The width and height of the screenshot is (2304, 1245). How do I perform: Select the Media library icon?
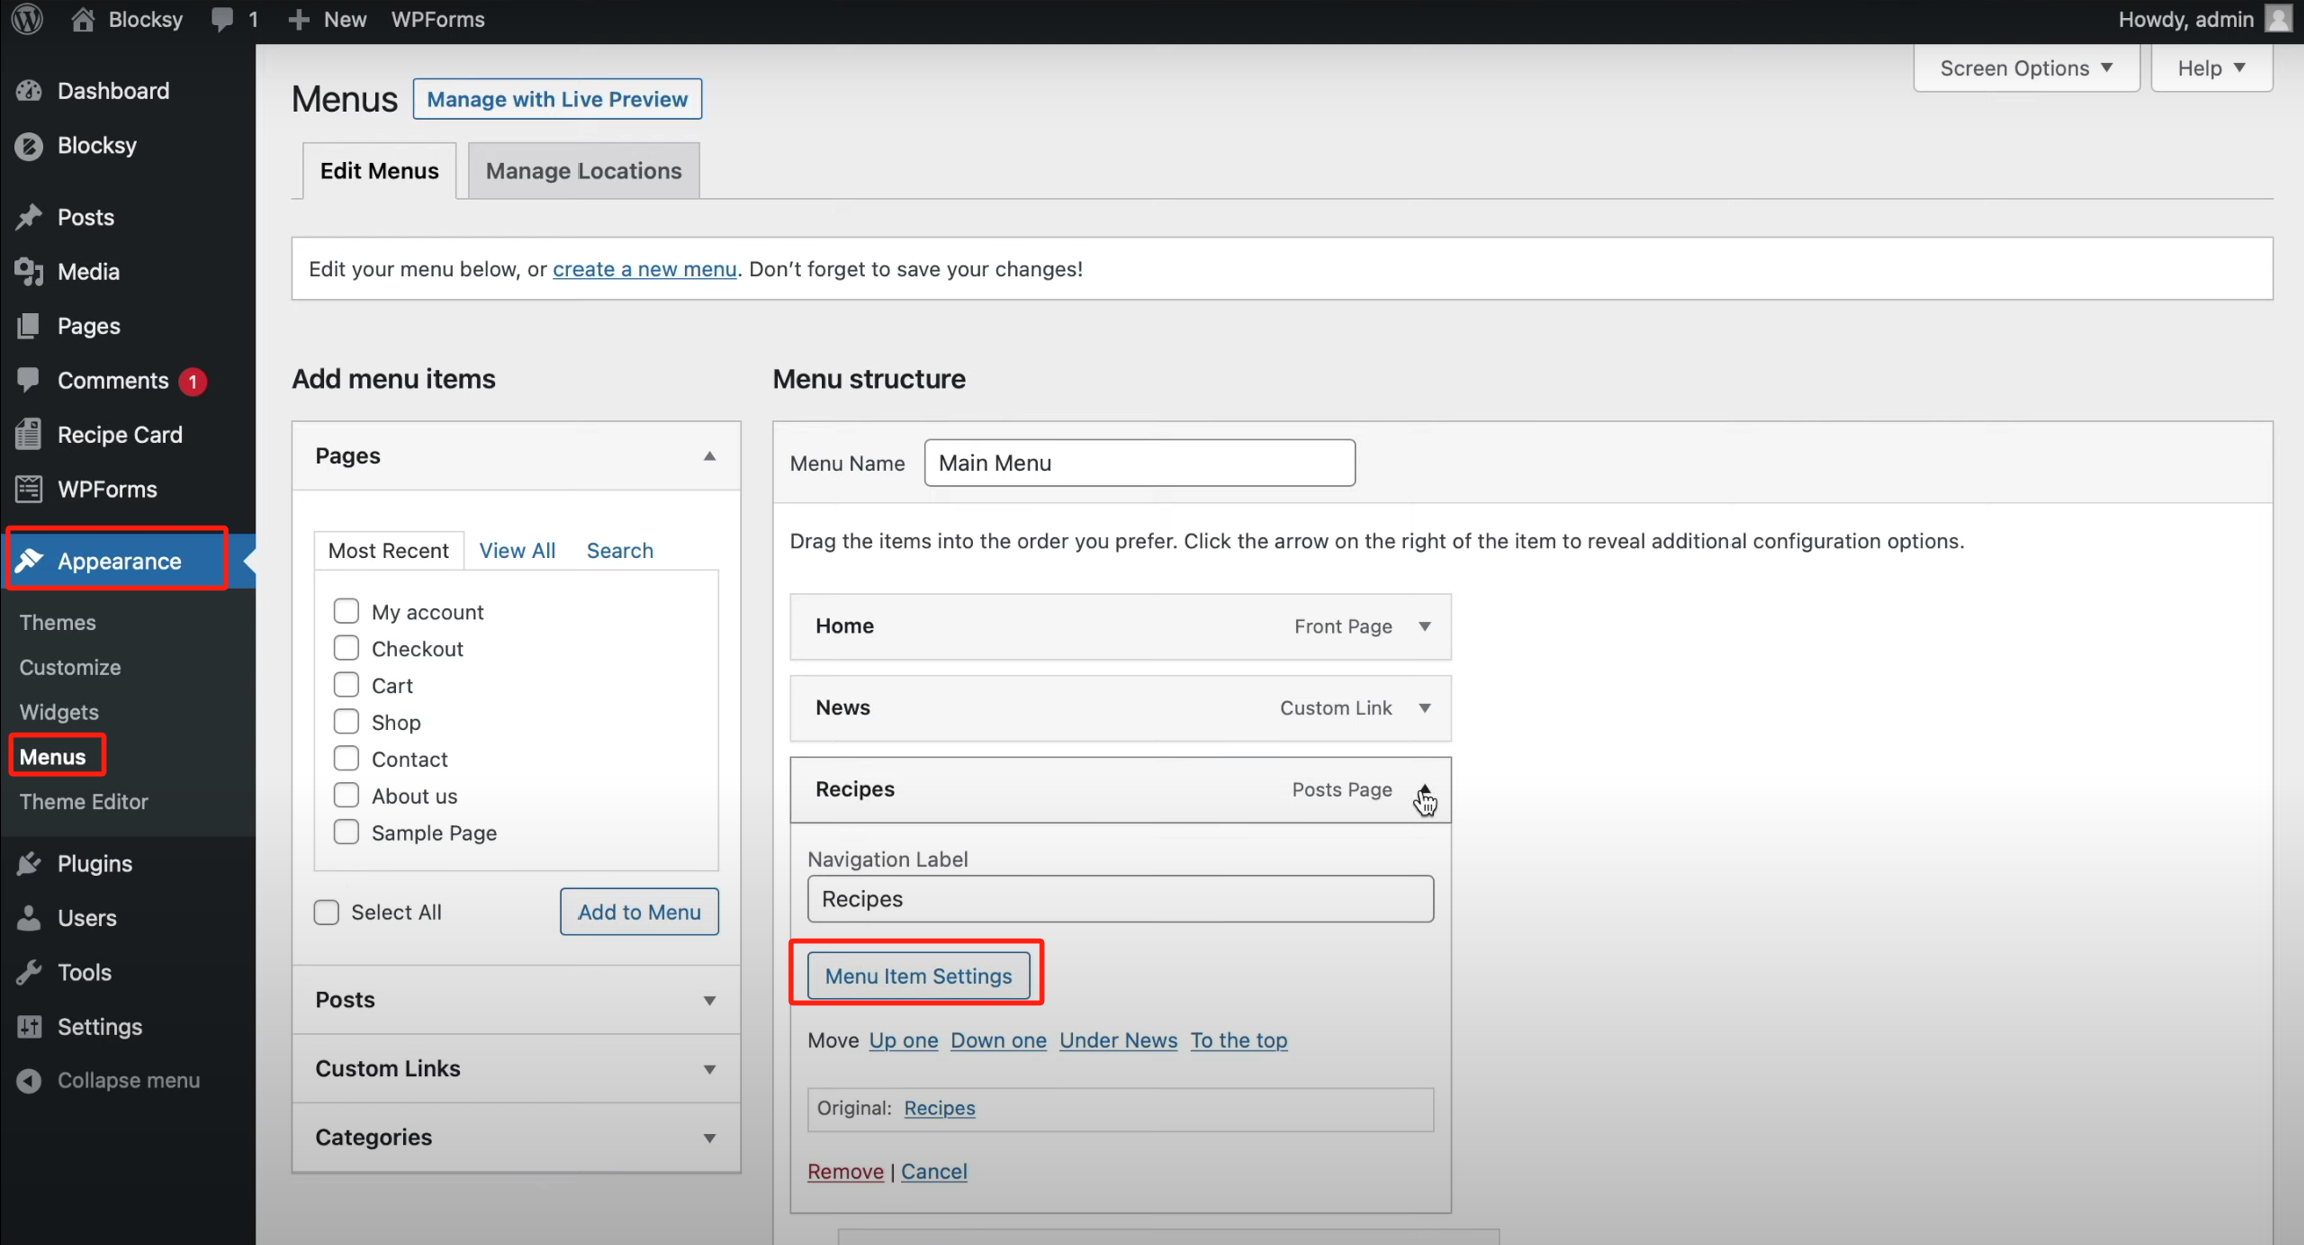pyautogui.click(x=29, y=271)
